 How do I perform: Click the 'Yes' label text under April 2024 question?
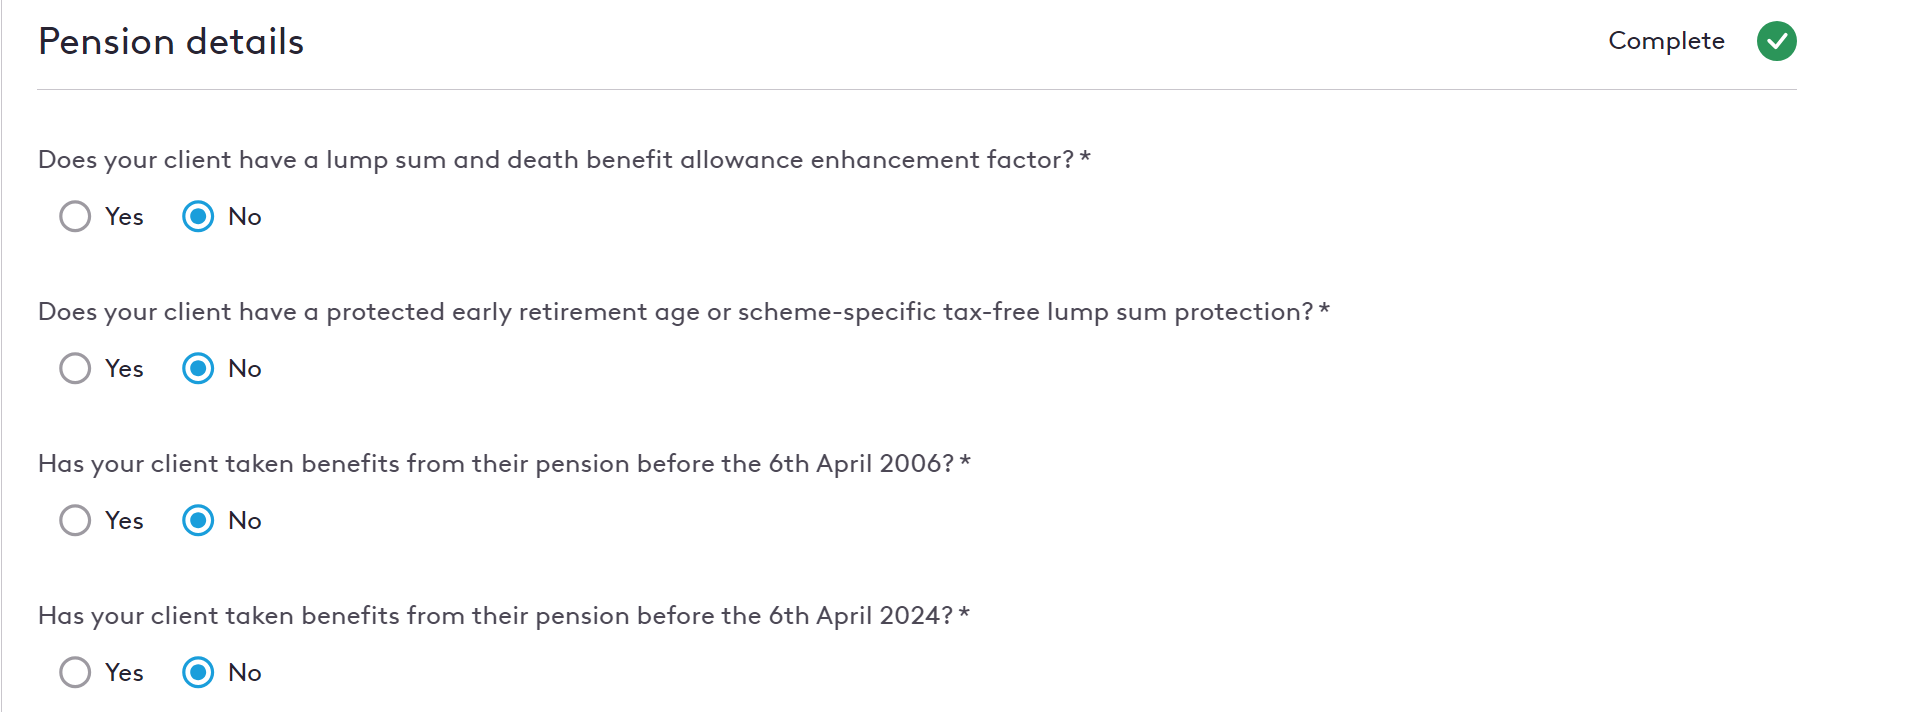[124, 673]
